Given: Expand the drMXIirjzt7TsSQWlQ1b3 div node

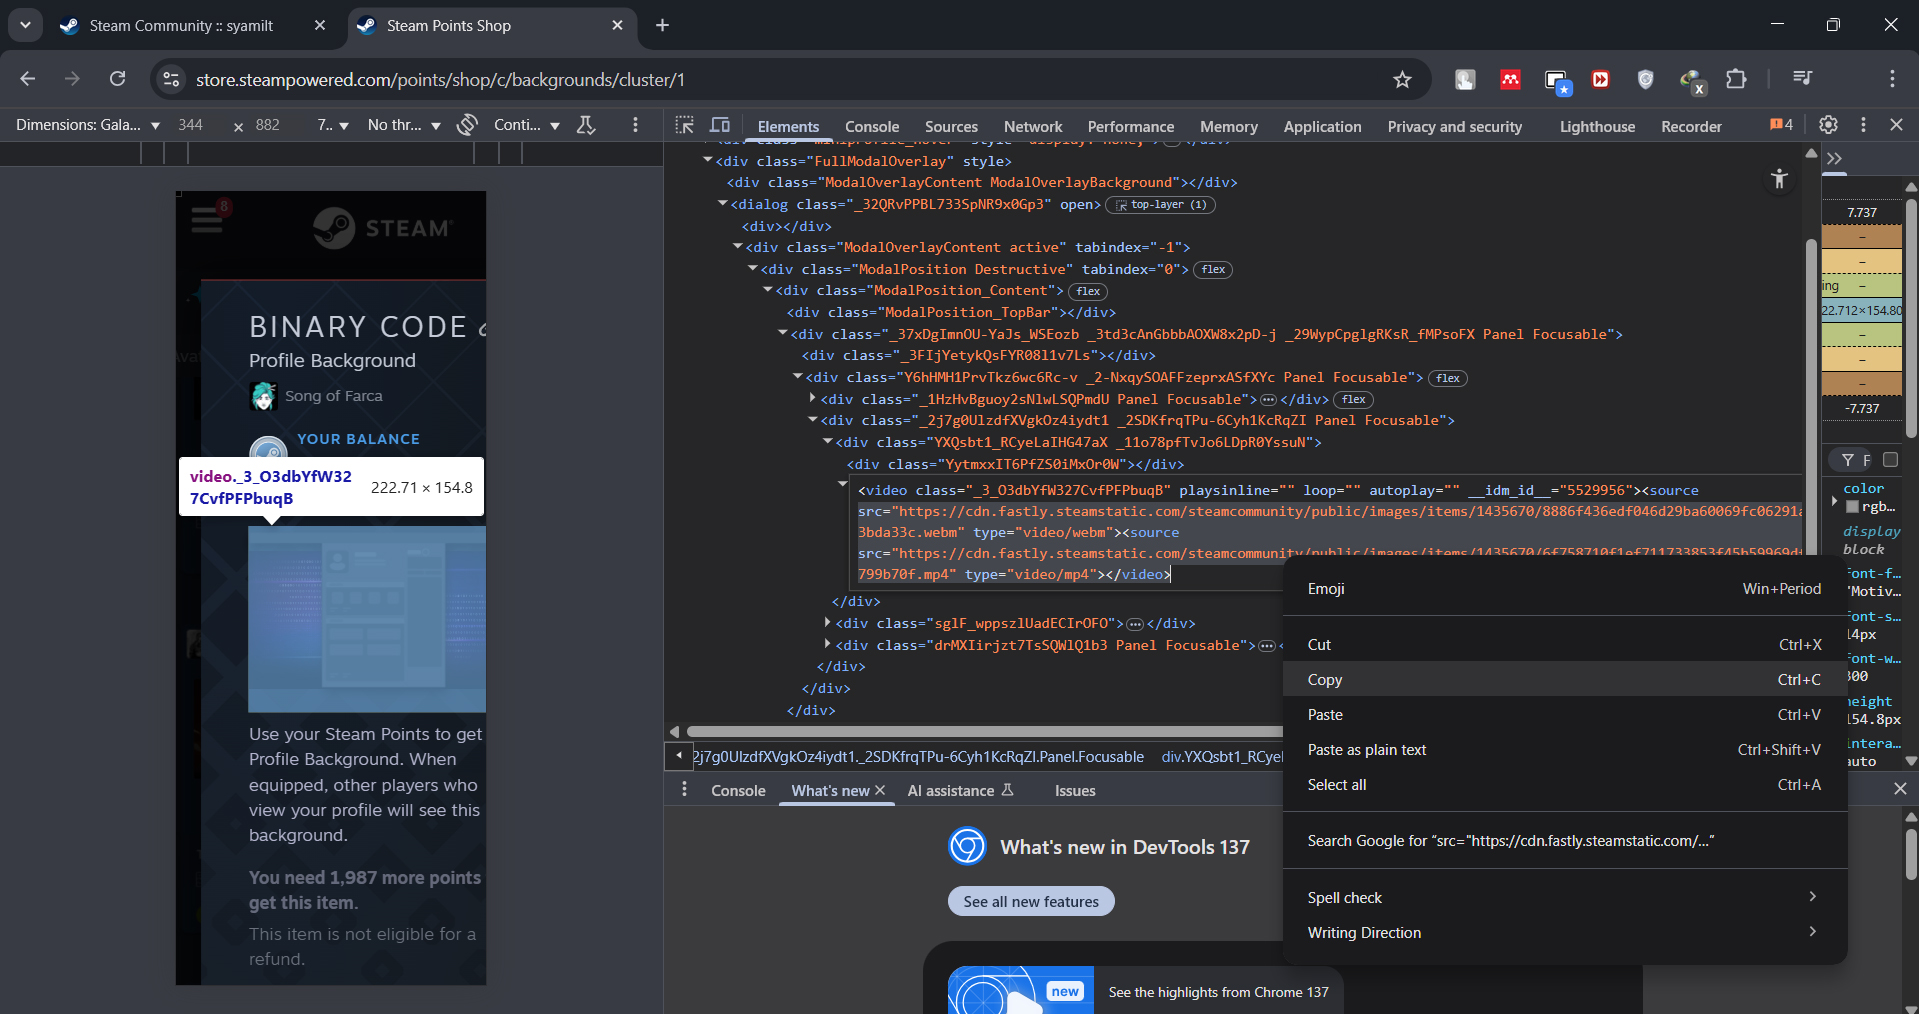Looking at the screenshot, I should click(828, 645).
